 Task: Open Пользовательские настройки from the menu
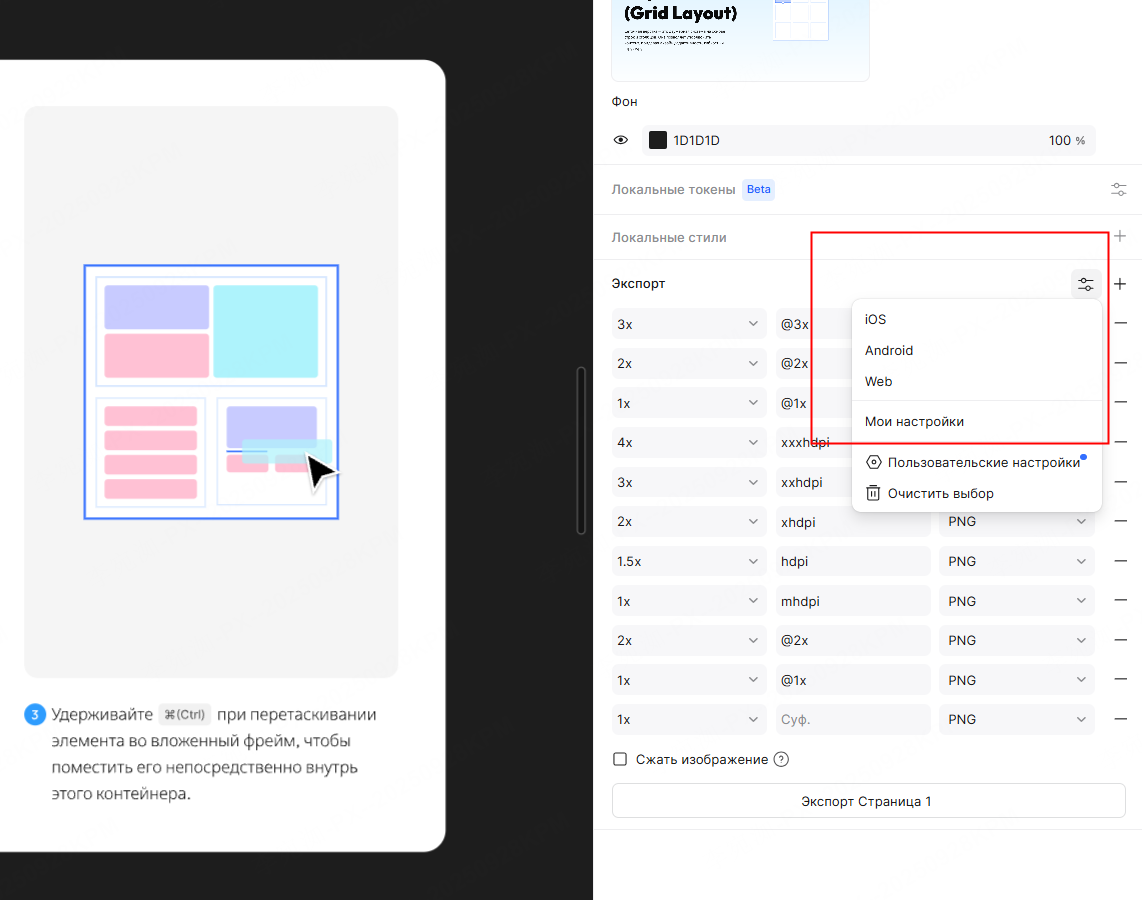coord(983,462)
